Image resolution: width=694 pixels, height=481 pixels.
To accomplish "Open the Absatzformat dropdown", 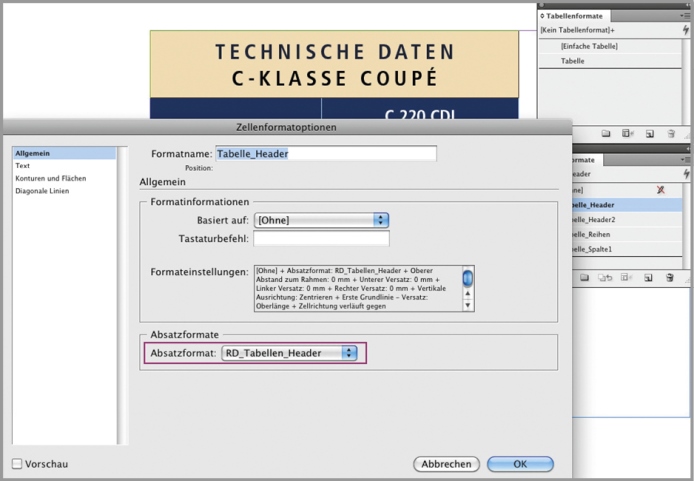I will (289, 353).
